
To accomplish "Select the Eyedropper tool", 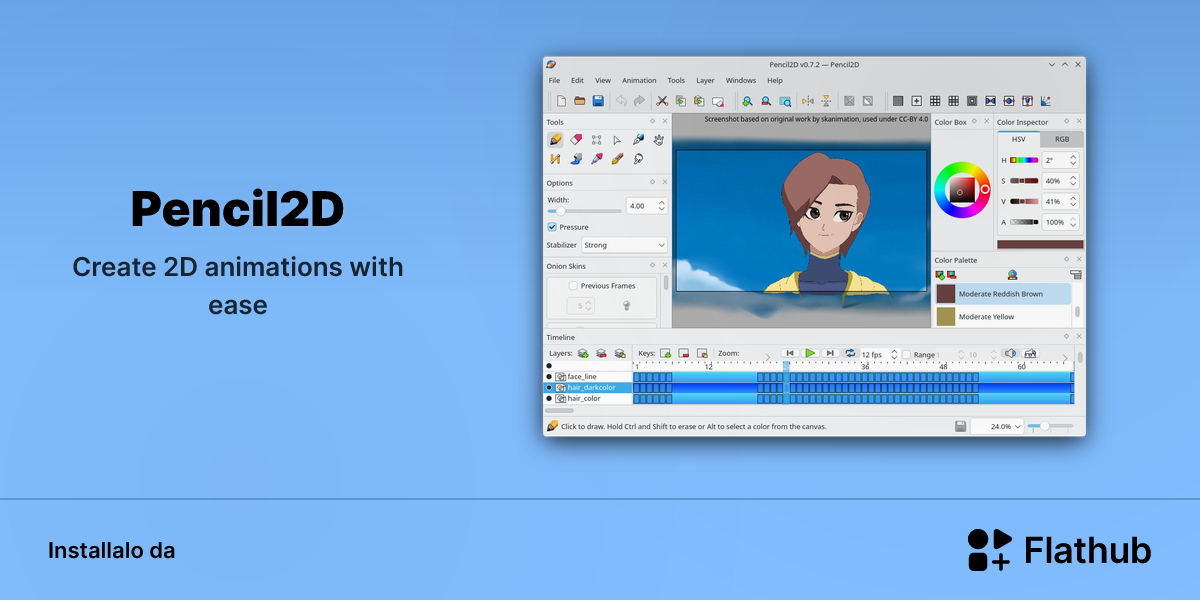I will pos(596,159).
